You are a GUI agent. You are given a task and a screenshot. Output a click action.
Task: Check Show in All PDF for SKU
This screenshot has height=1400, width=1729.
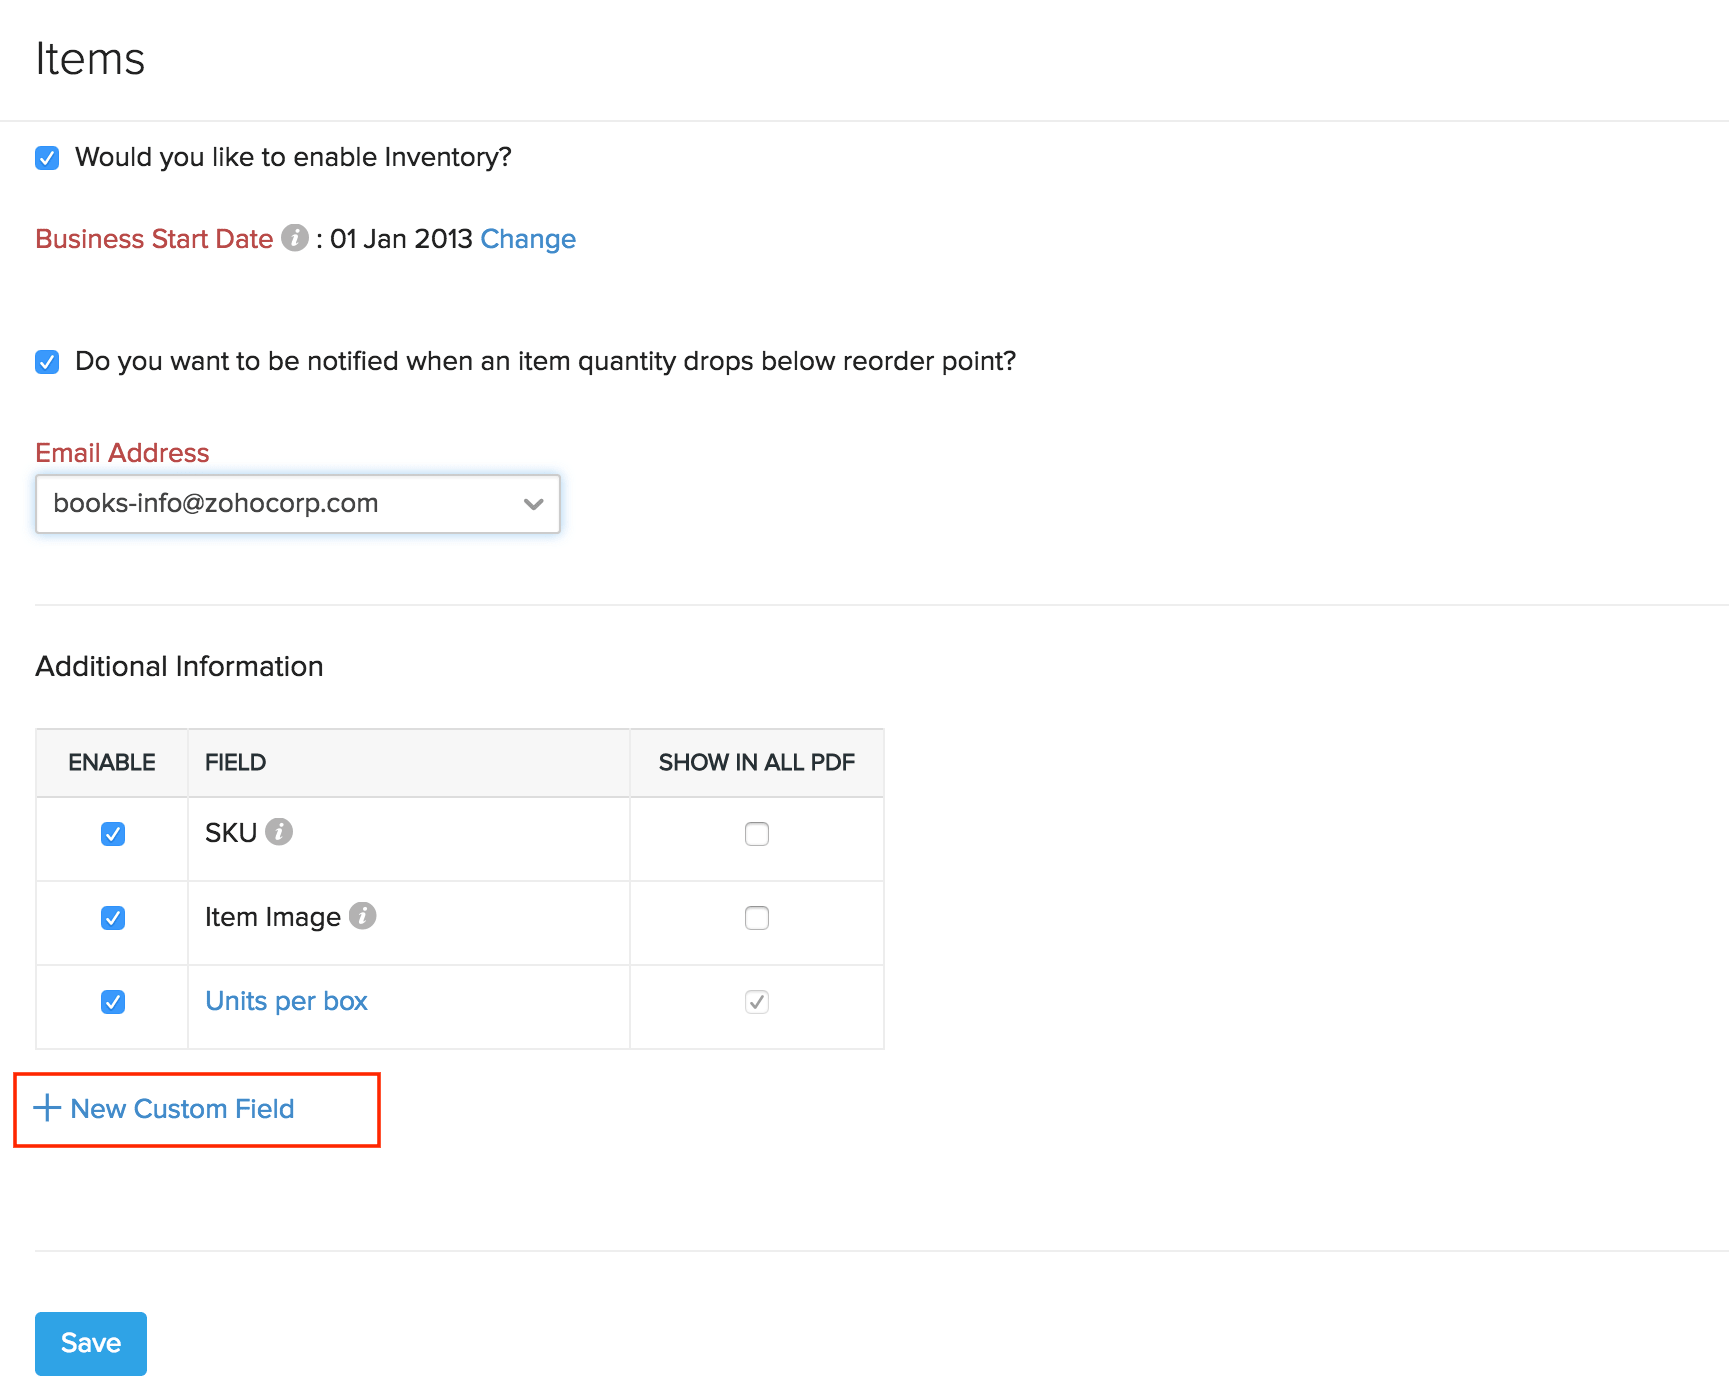coord(757,834)
